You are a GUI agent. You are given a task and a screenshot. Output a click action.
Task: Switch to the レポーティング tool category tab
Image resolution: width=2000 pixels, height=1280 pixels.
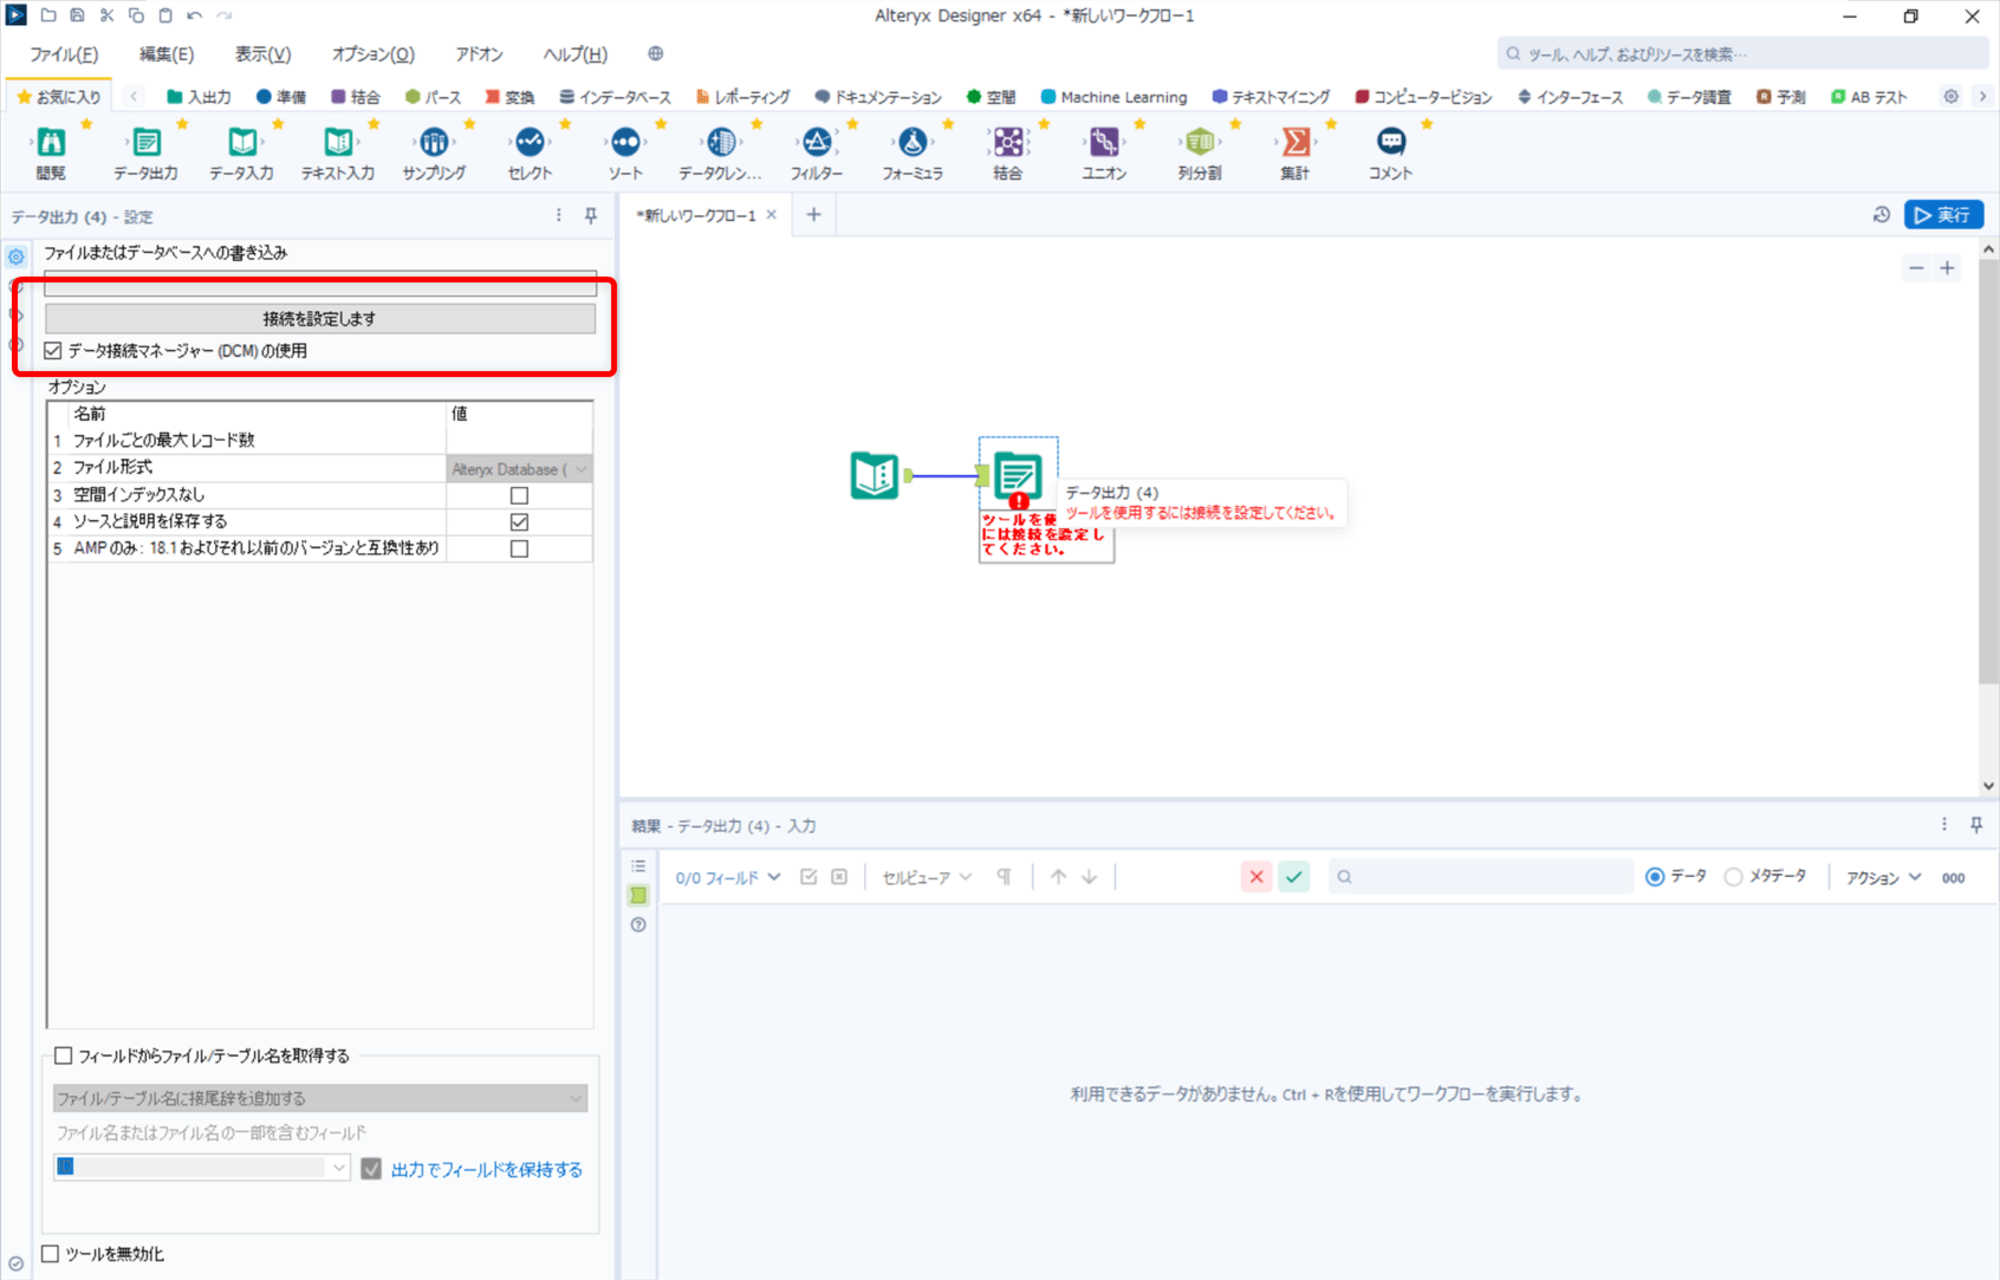(742, 97)
